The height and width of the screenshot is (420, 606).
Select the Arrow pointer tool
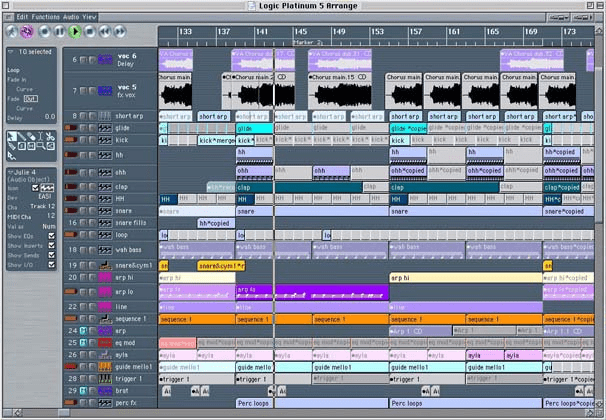(x=12, y=136)
